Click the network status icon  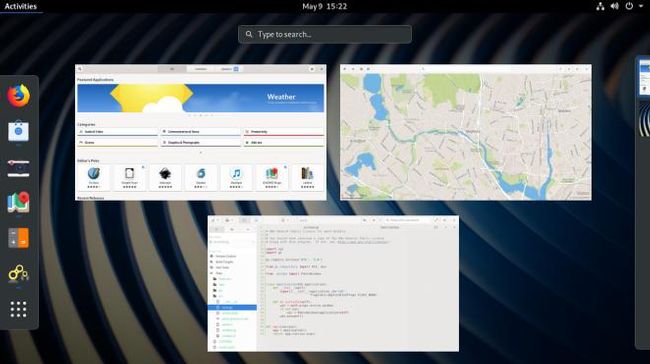pos(600,6)
